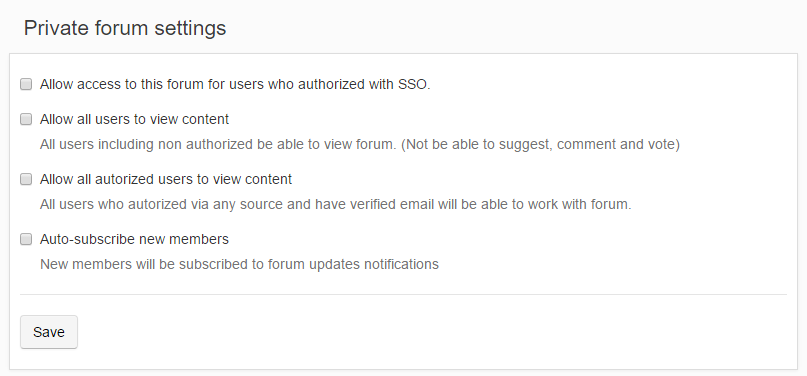Click the word 'SSO.' in the first option

pyautogui.click(x=414, y=84)
